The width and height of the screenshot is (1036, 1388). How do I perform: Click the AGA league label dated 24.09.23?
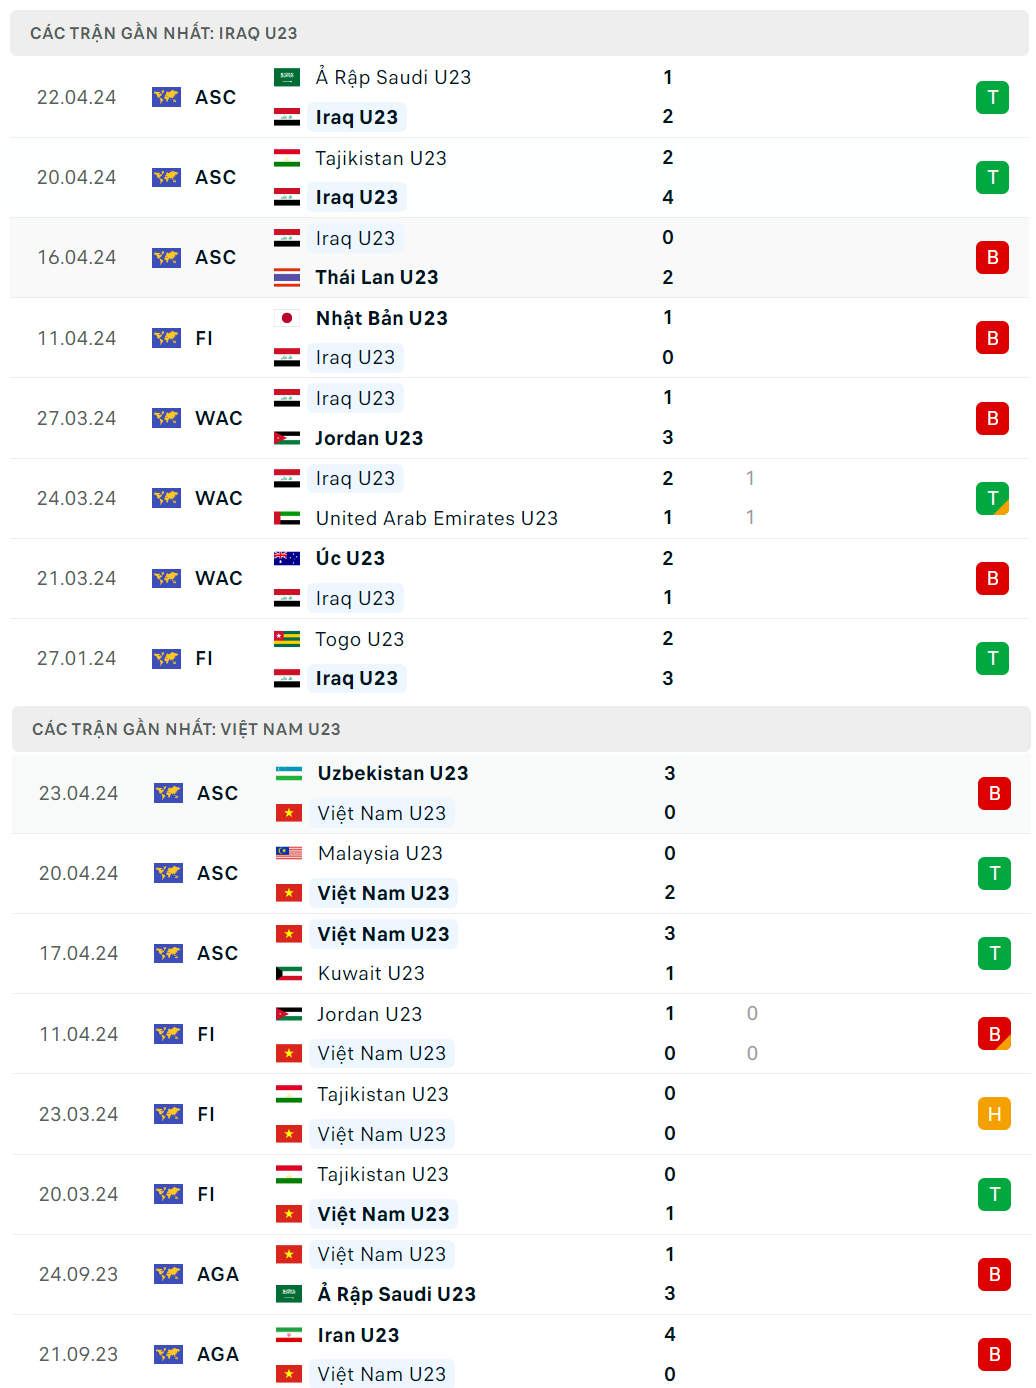[218, 1274]
